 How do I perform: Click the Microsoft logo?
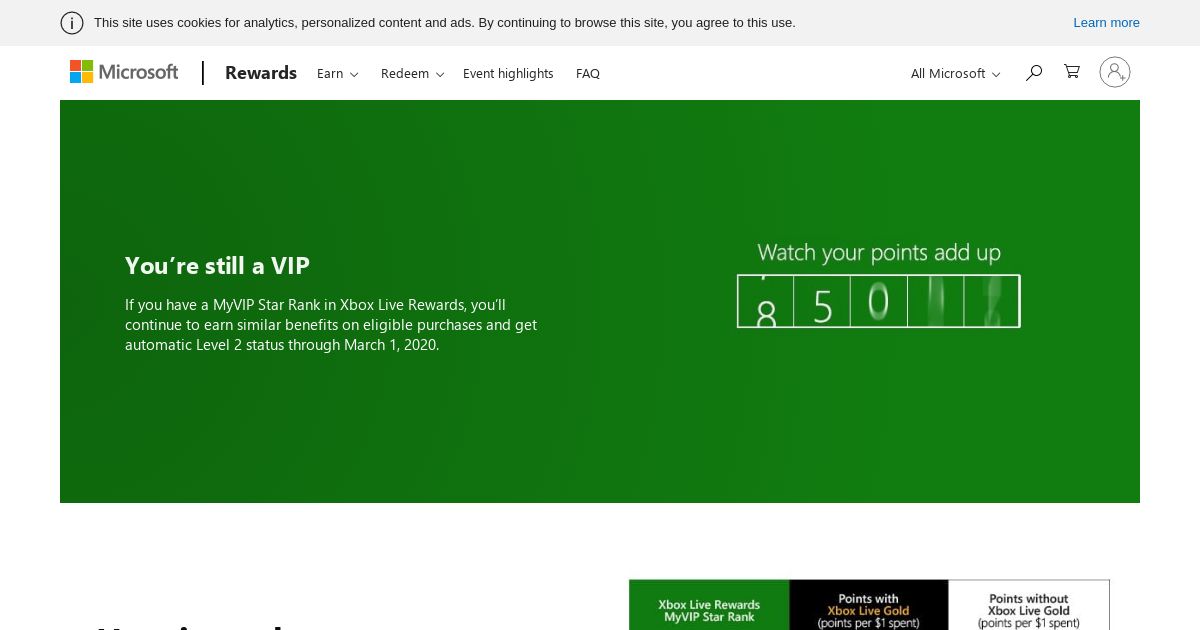[x=124, y=72]
